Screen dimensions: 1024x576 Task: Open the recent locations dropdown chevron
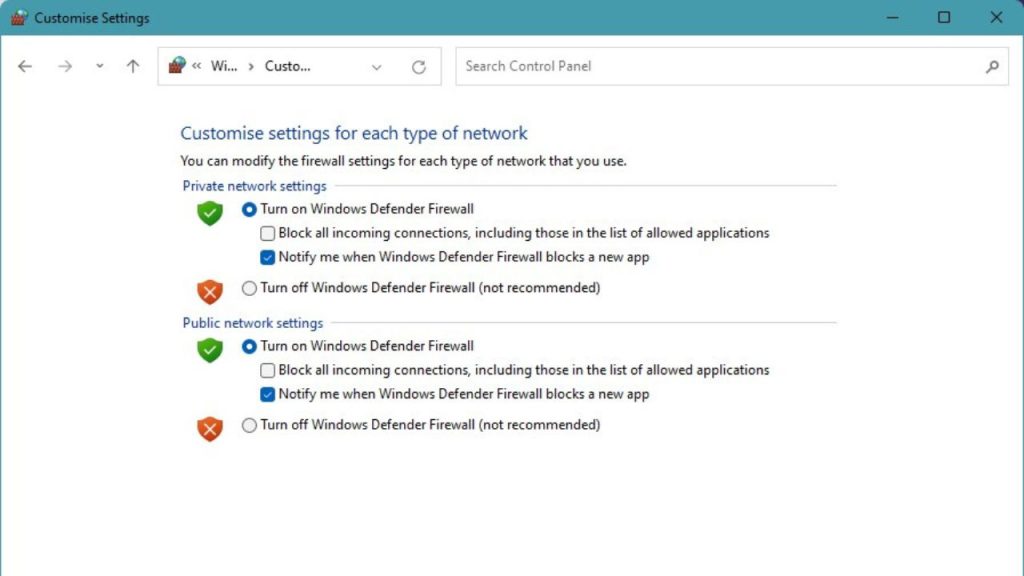click(99, 66)
